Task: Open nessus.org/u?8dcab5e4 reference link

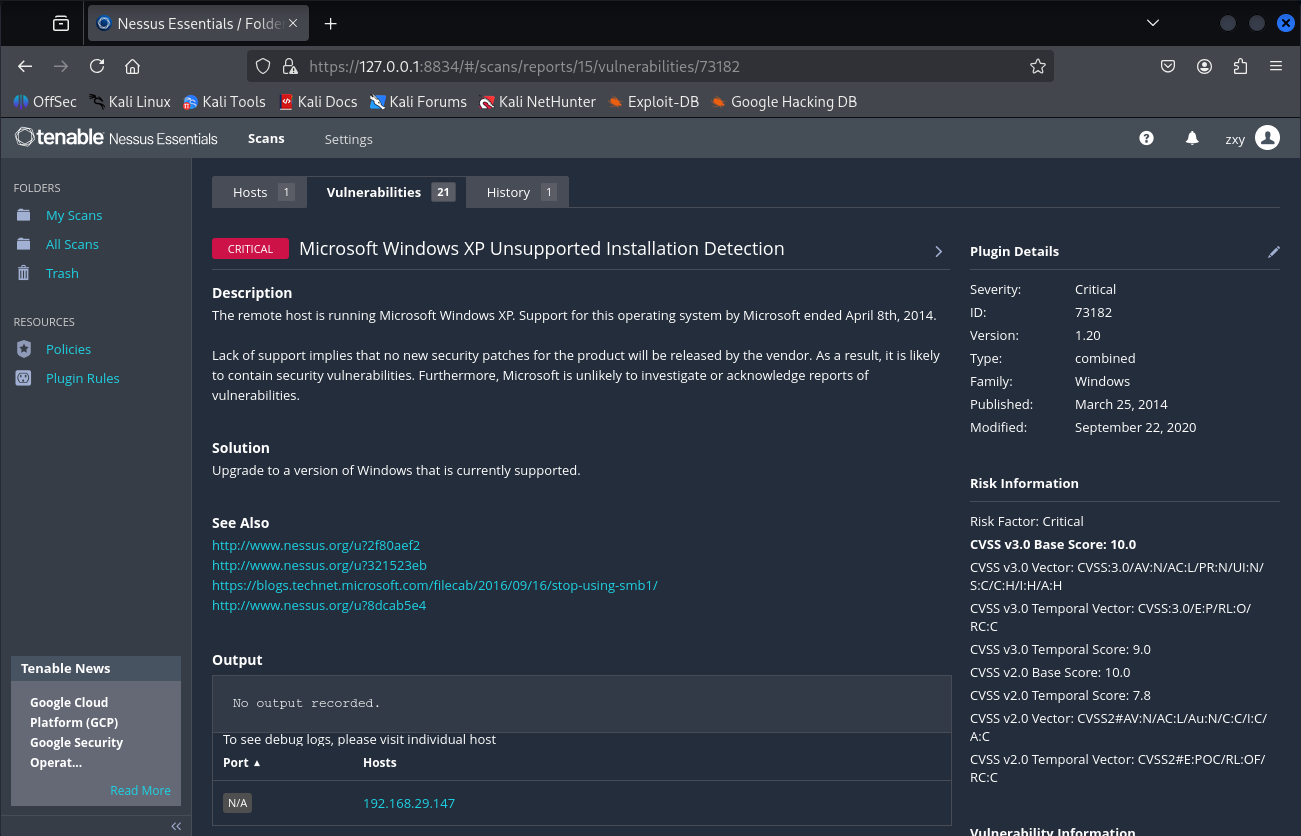Action: (x=319, y=605)
